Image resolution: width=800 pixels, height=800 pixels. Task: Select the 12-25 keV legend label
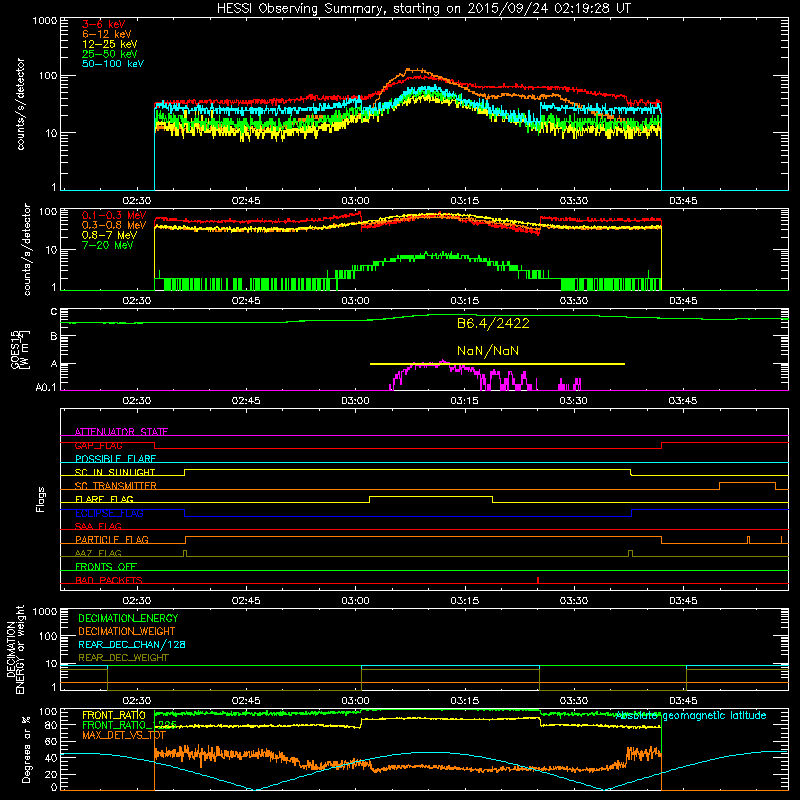tap(110, 44)
